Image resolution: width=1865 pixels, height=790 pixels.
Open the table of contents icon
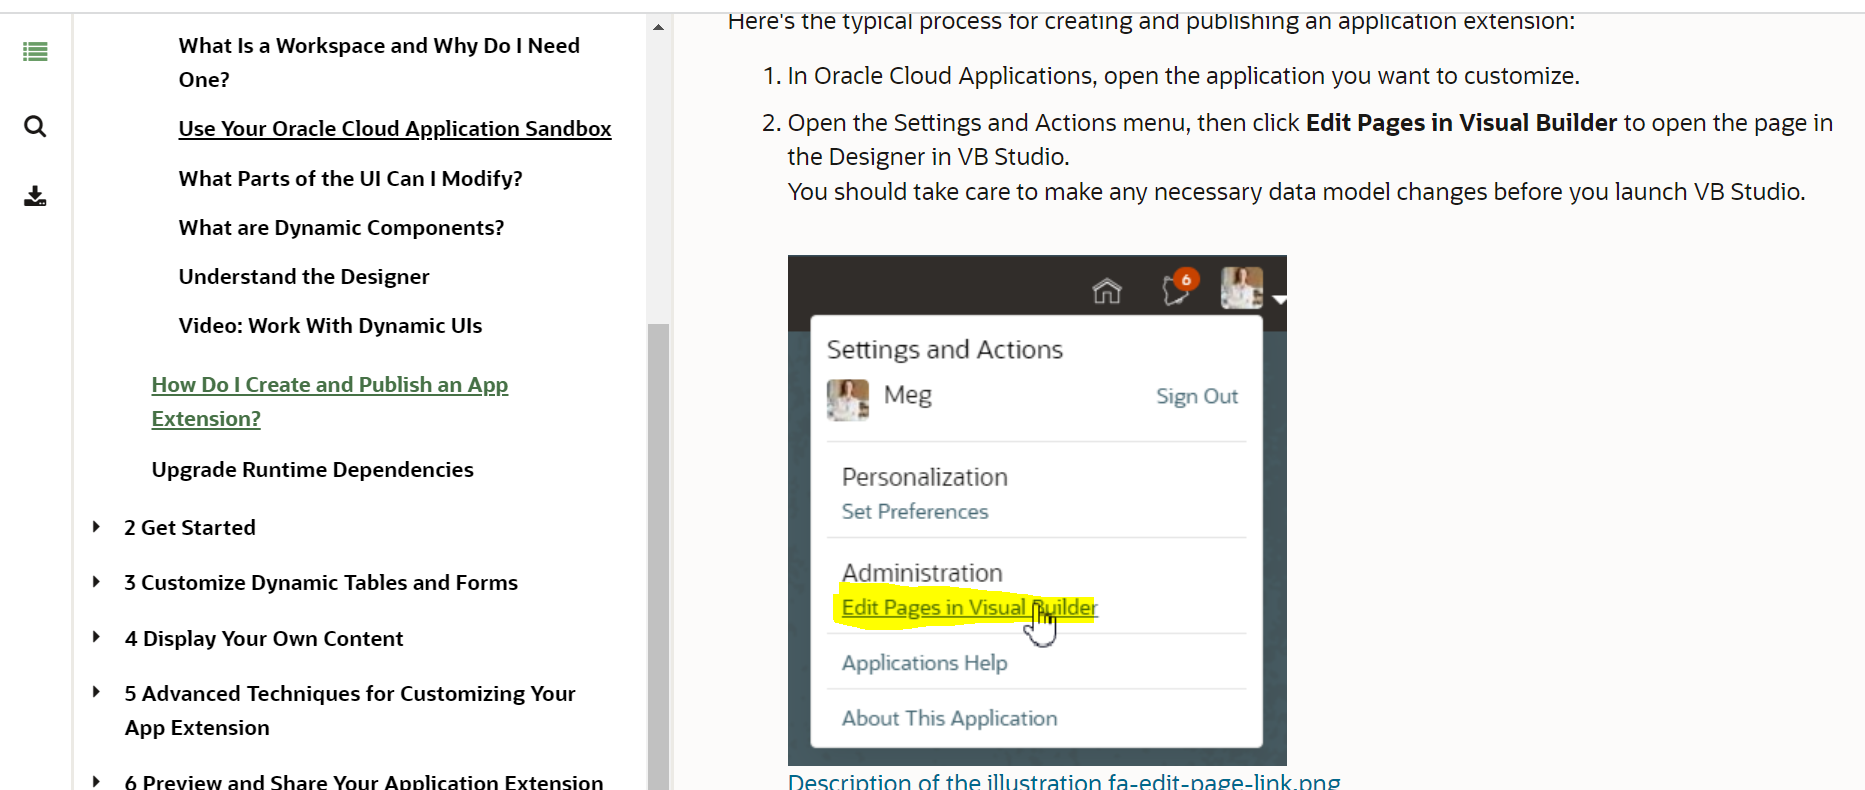point(35,52)
